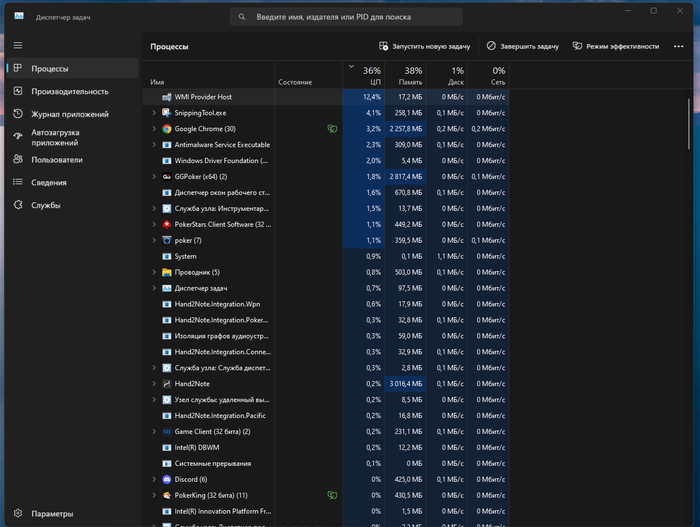Click efficiency mode leaf icon for Google Chrome
The image size is (700, 527).
click(332, 129)
